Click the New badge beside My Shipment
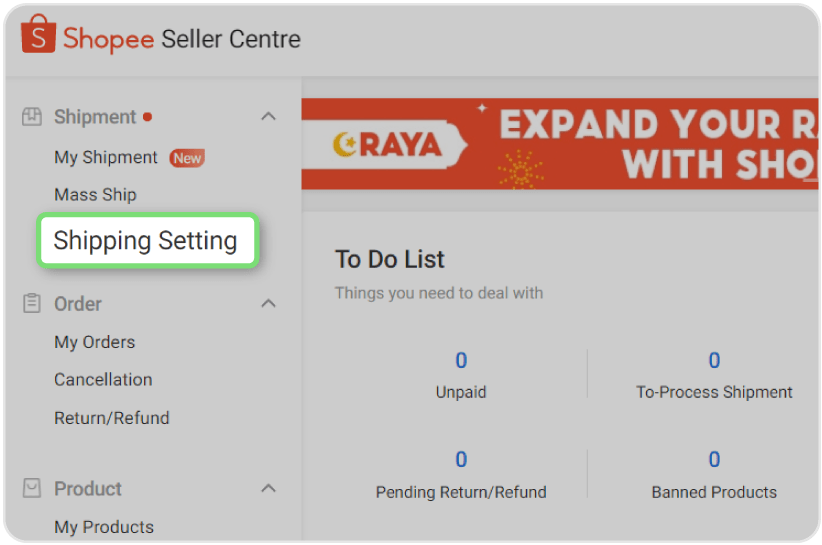822x545 pixels. click(187, 158)
